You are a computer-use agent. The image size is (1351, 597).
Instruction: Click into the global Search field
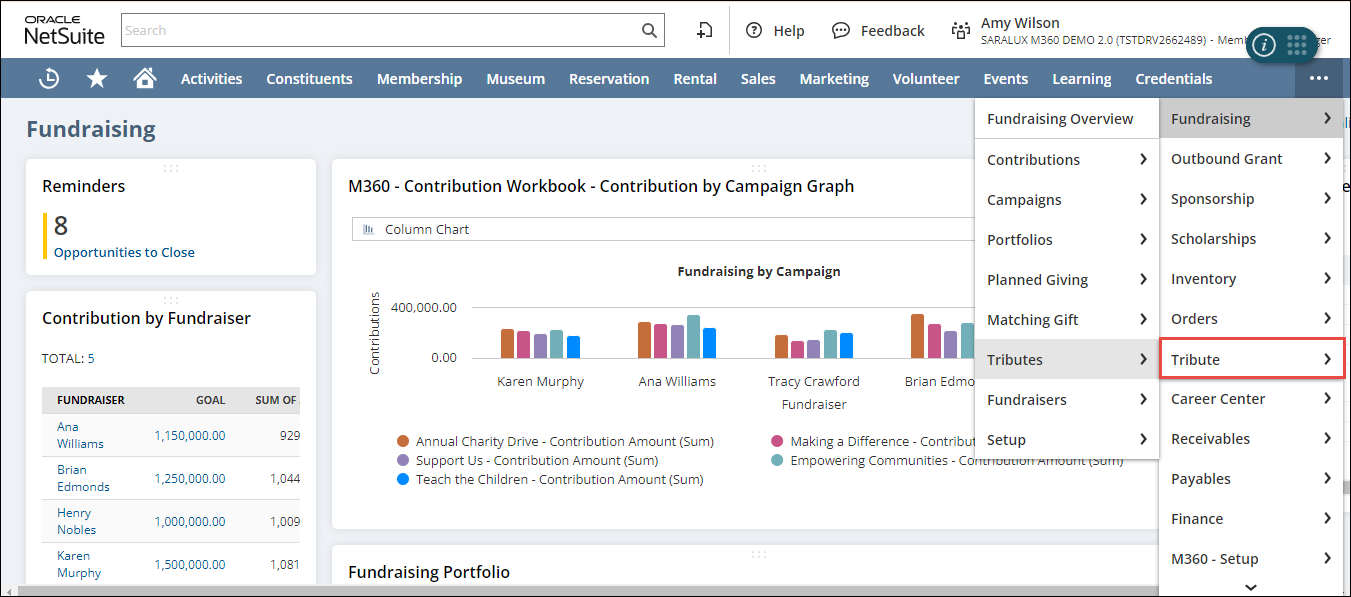pos(380,30)
